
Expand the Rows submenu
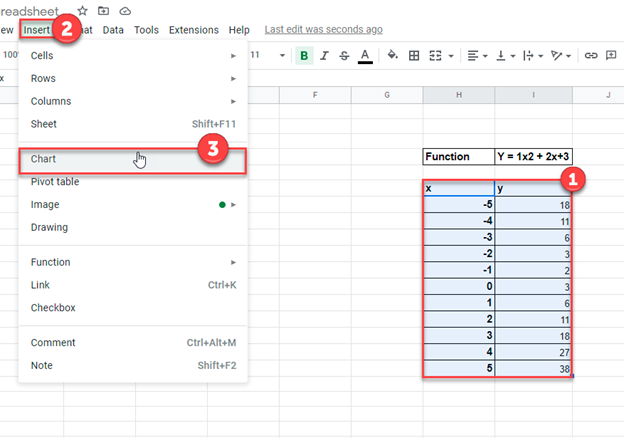[132, 78]
